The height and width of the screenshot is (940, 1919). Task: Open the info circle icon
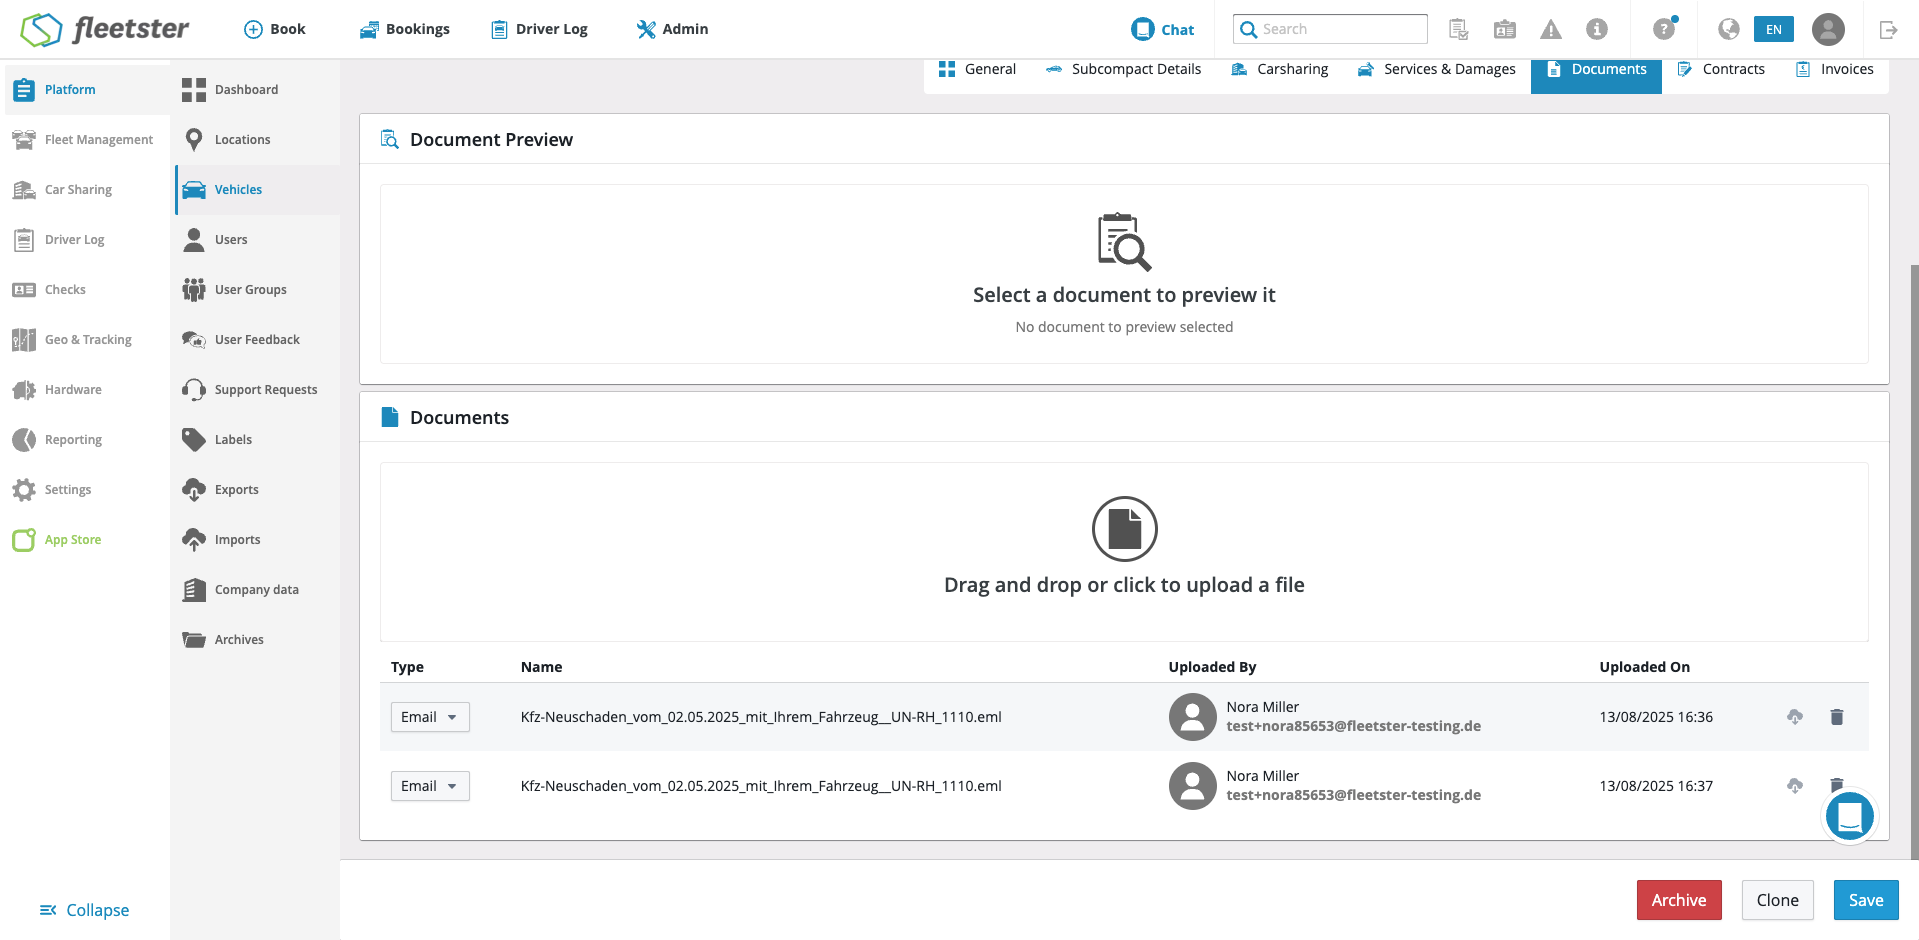[1597, 29]
